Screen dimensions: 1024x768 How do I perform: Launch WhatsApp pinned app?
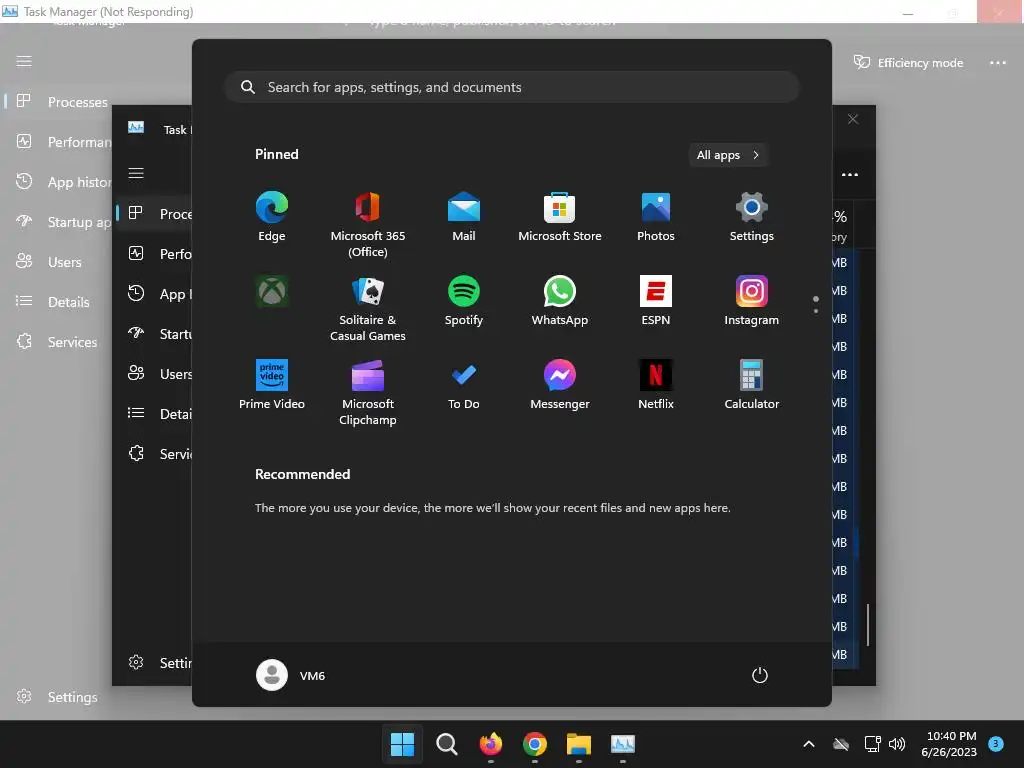coord(560,300)
